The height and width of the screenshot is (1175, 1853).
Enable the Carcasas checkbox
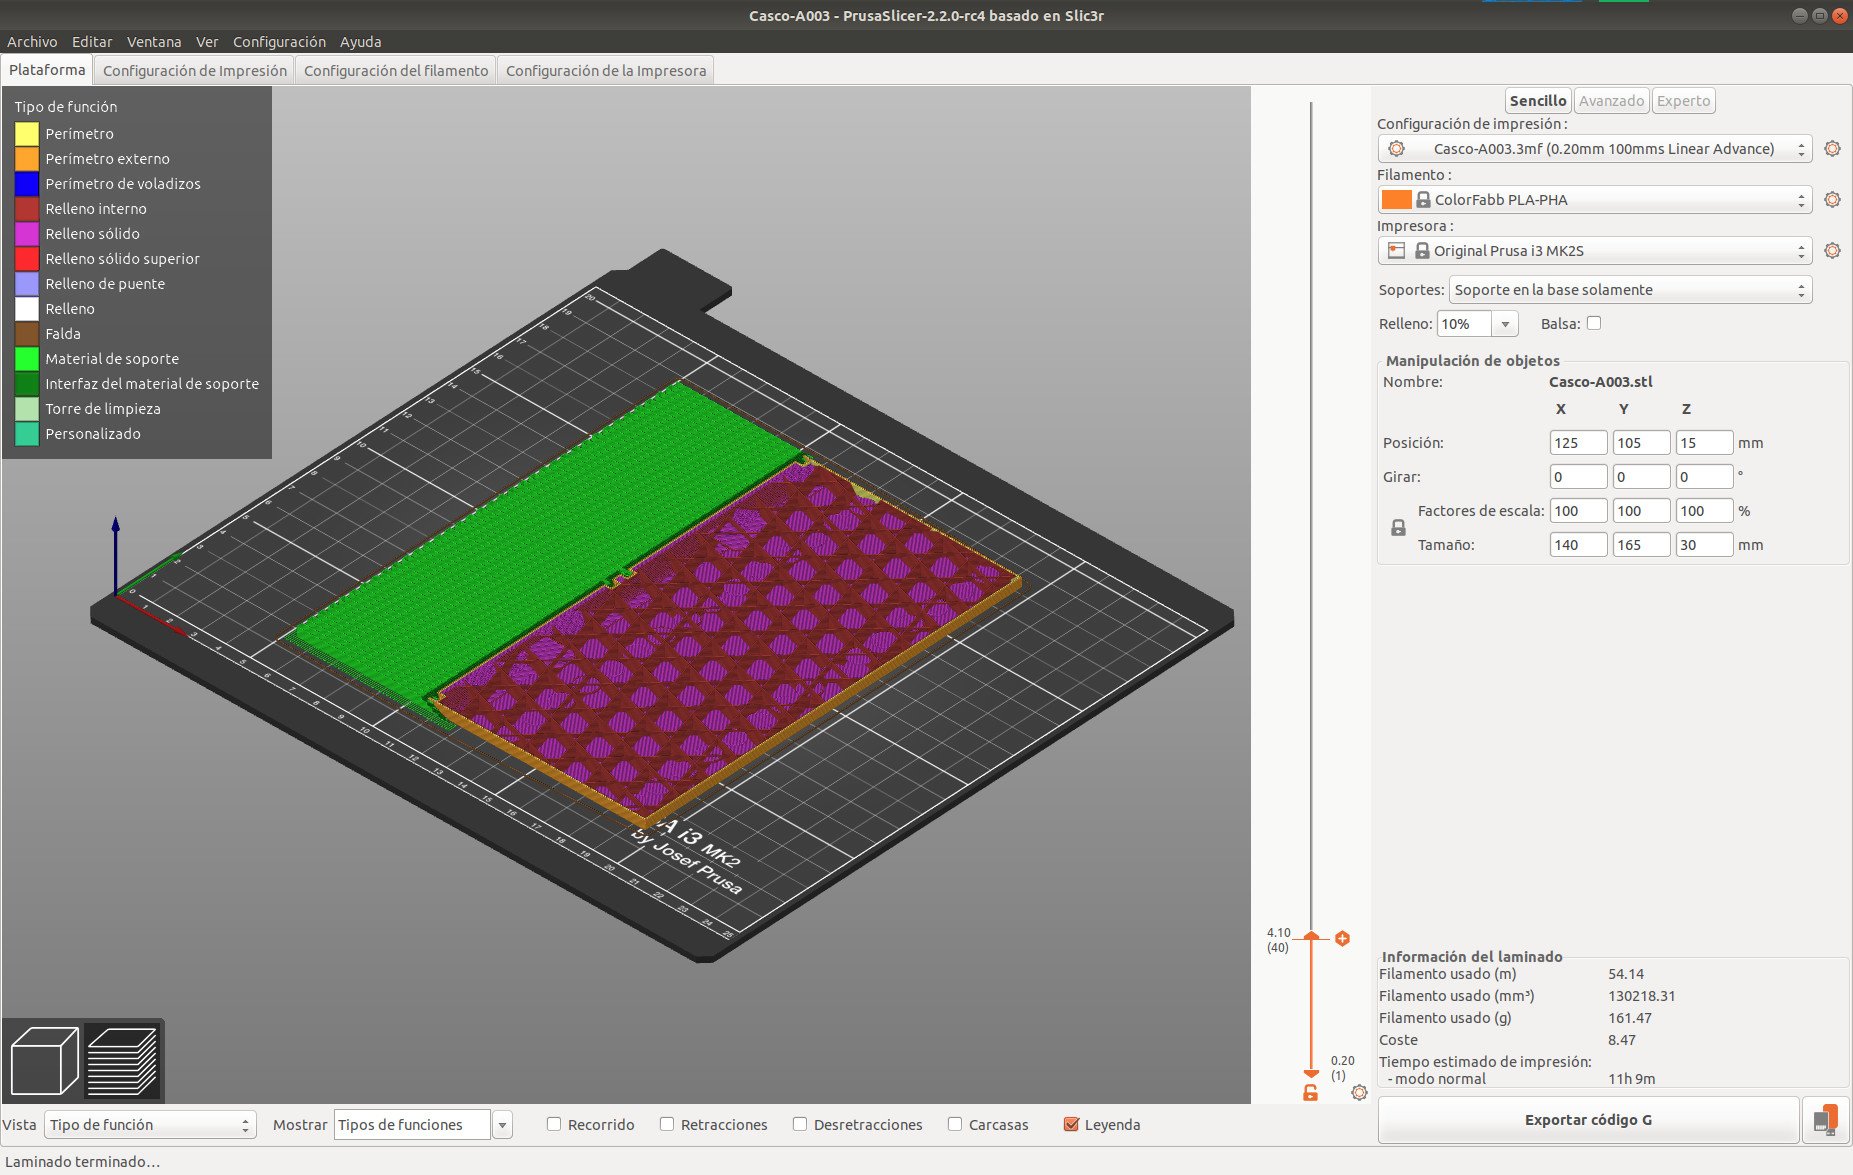tap(955, 1124)
